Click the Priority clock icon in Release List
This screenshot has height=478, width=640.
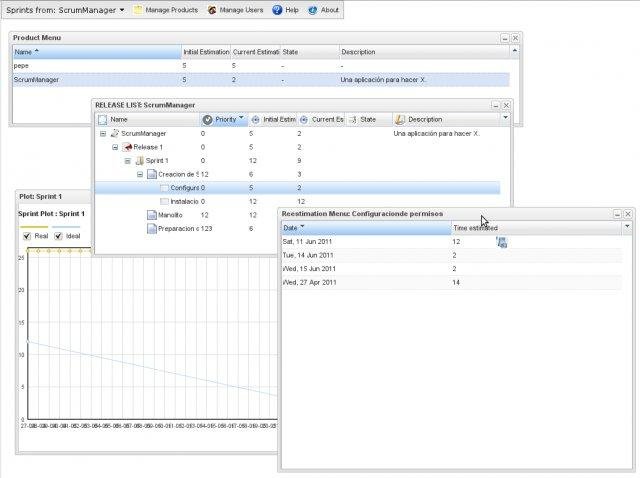[x=207, y=120]
